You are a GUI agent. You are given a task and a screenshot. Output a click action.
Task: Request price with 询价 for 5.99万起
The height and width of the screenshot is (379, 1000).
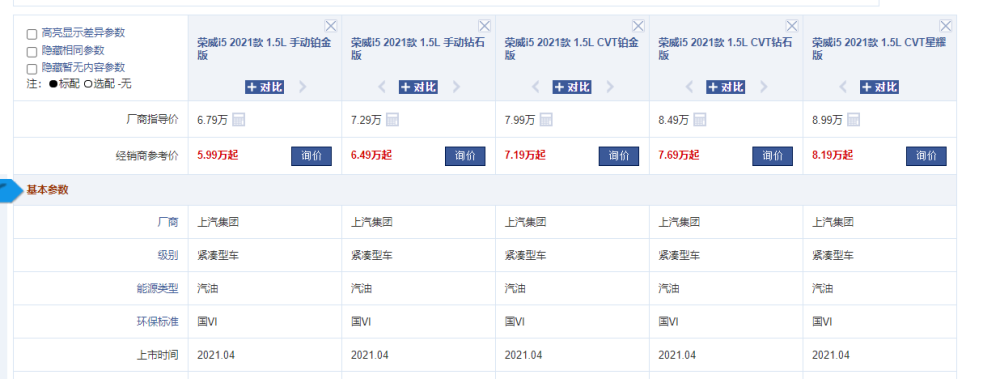click(311, 156)
